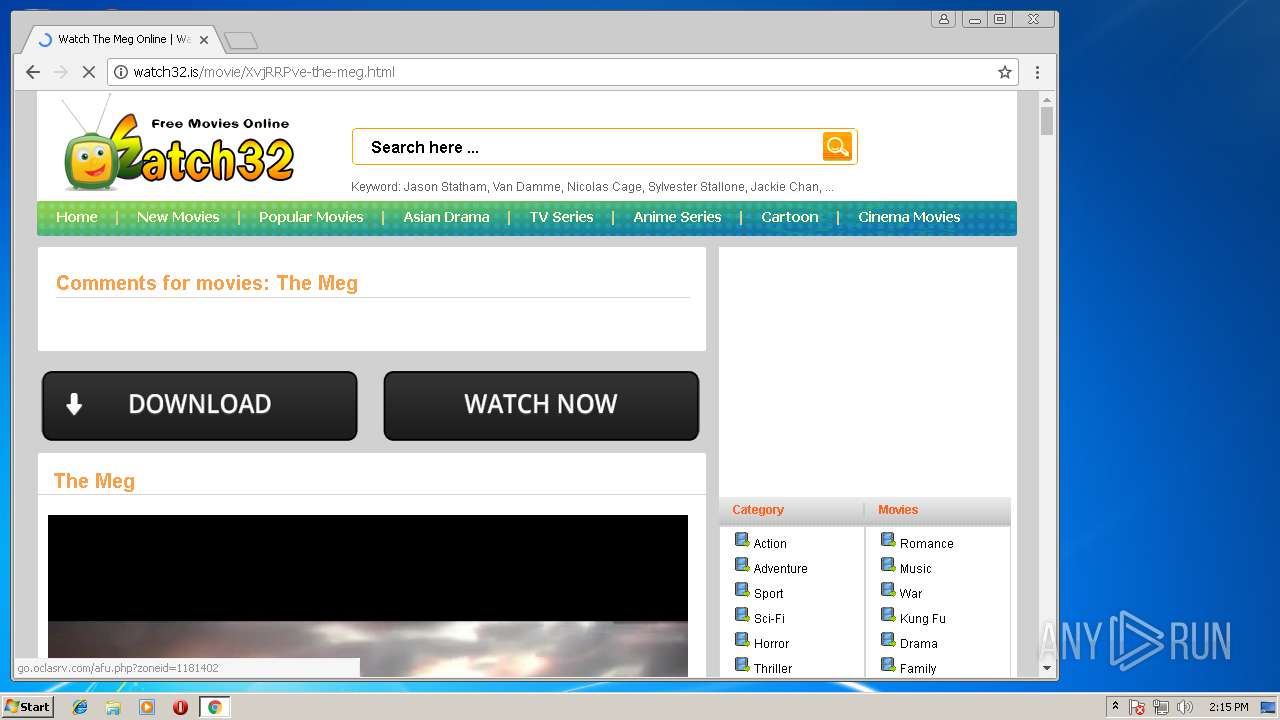
Task: Click the icon beside Action category
Action: (742, 540)
